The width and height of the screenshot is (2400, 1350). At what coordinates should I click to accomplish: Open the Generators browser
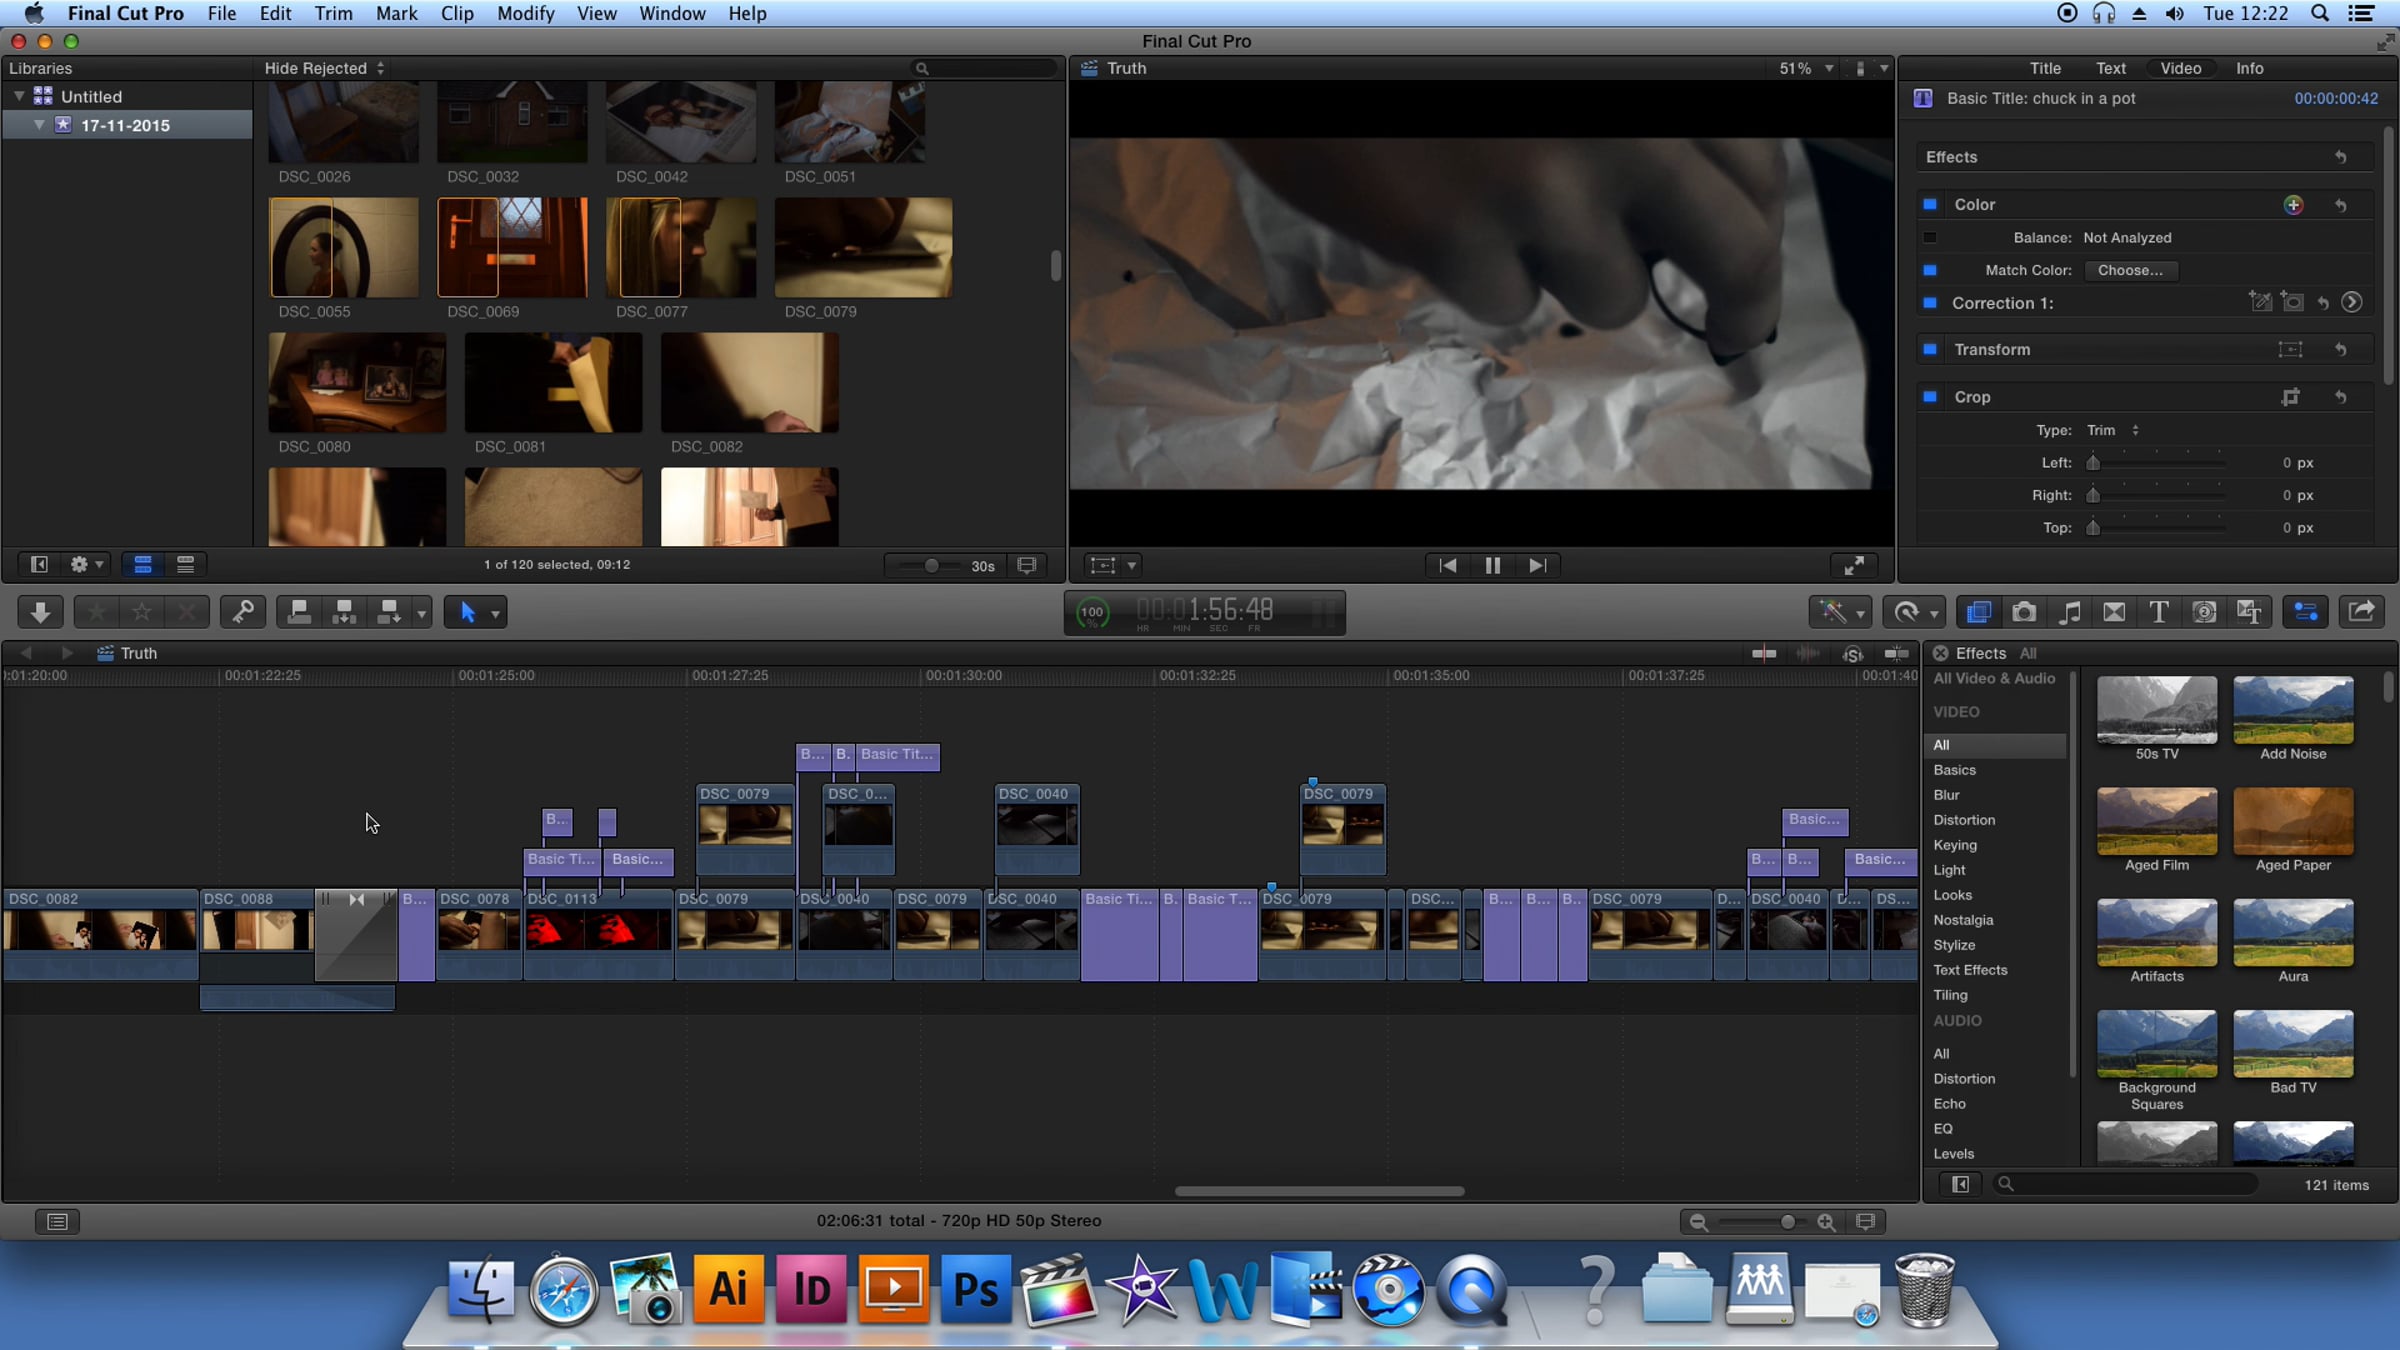pos(2204,612)
